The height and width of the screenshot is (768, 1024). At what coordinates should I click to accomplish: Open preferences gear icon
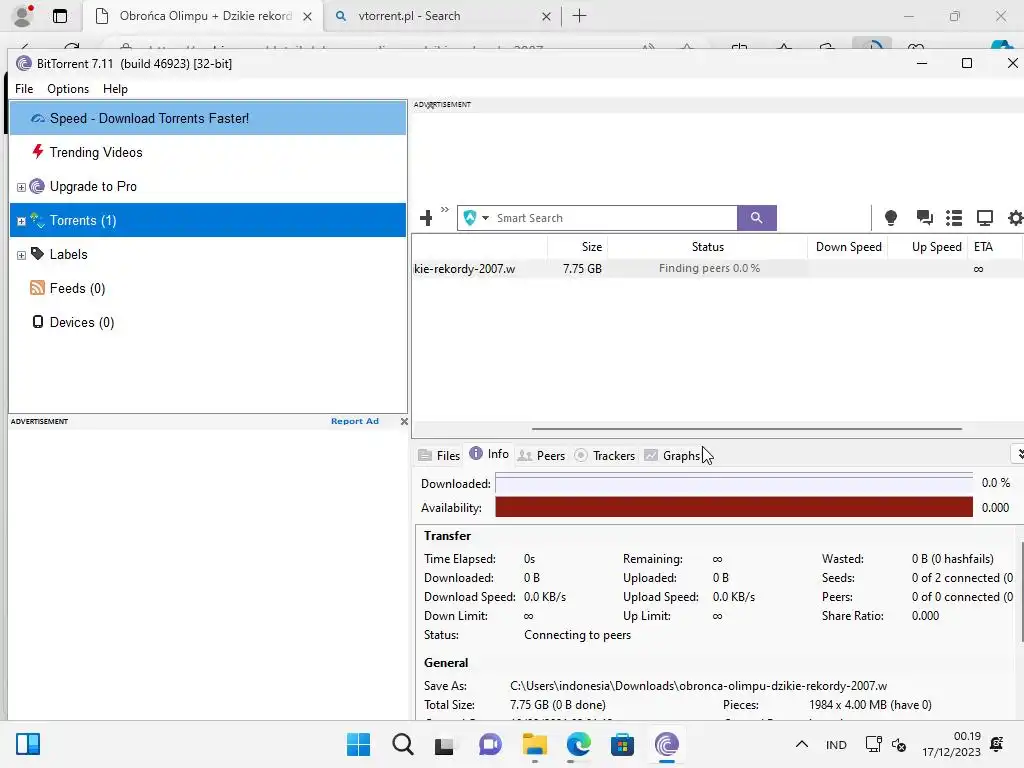1015,217
